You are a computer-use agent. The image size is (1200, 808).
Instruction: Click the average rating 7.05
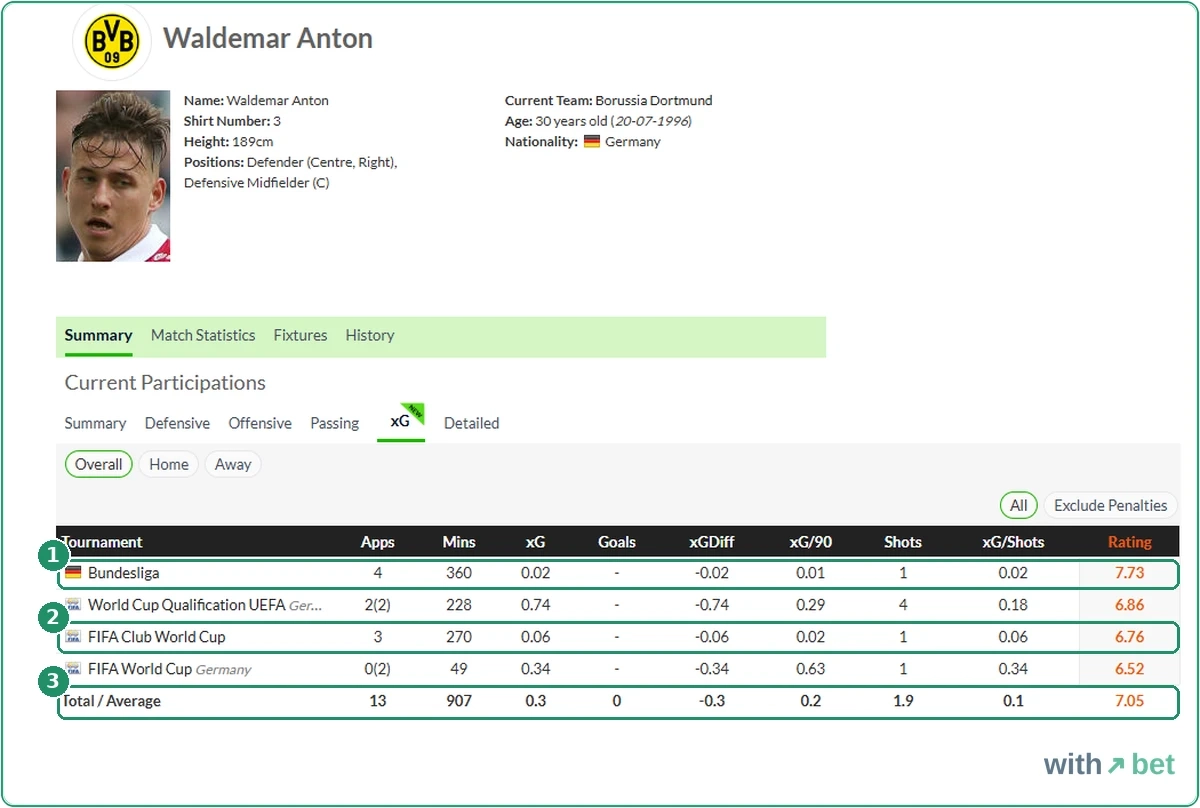pyautogui.click(x=1129, y=701)
